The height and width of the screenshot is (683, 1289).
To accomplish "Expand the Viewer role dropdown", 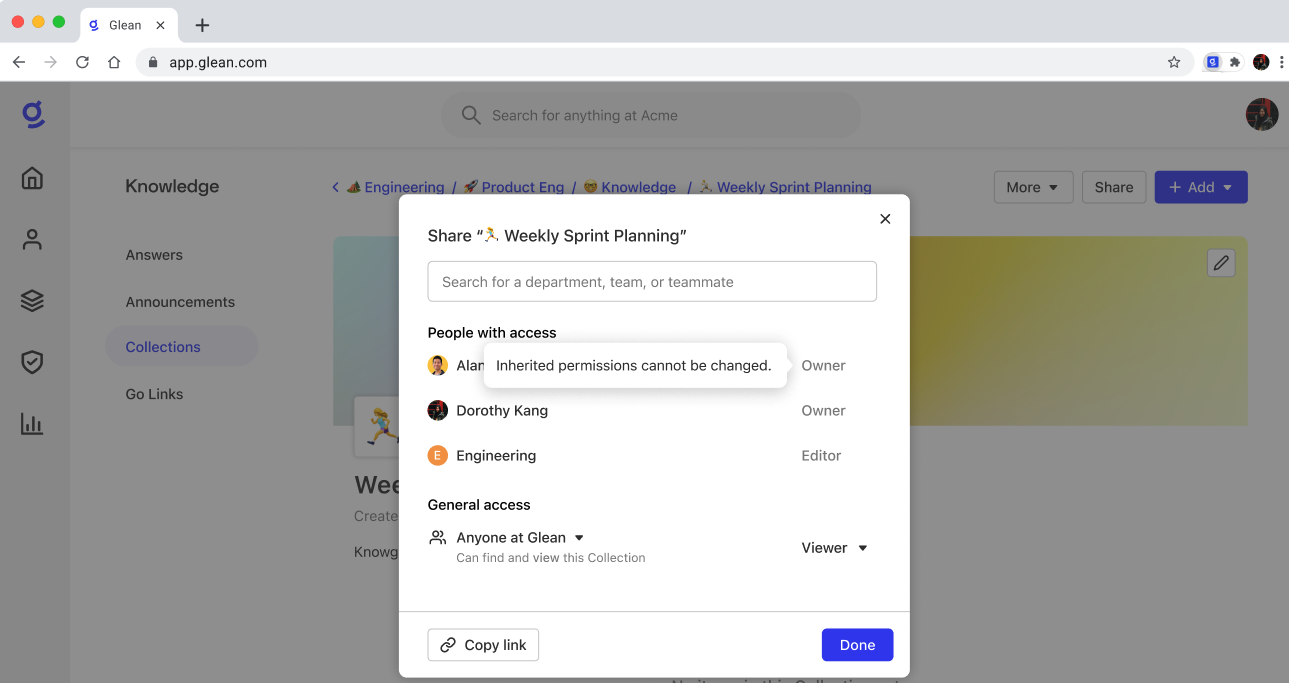I will tap(834, 548).
